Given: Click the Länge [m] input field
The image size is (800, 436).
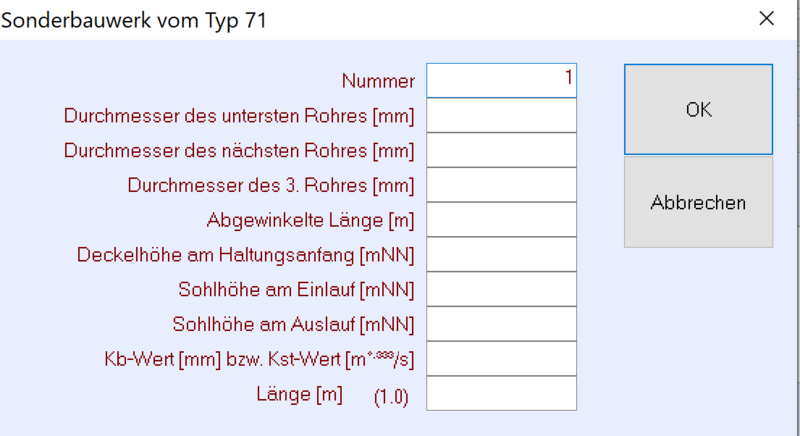Looking at the screenshot, I should 501,393.
